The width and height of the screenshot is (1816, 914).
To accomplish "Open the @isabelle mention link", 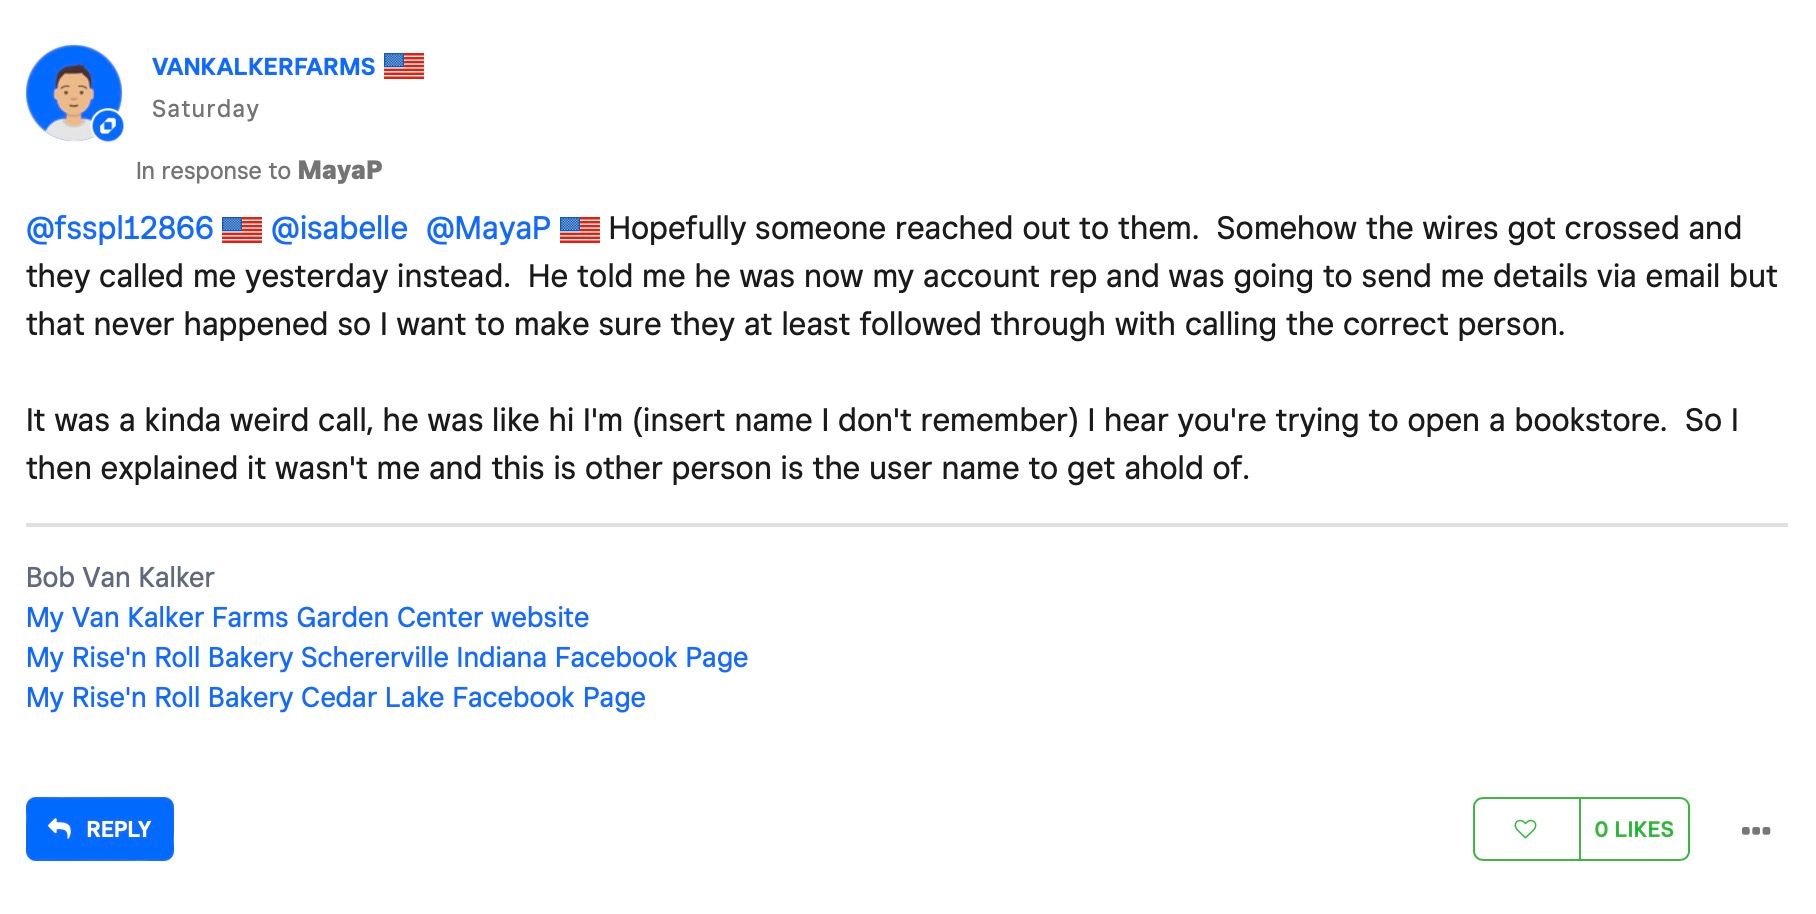I will coord(339,229).
